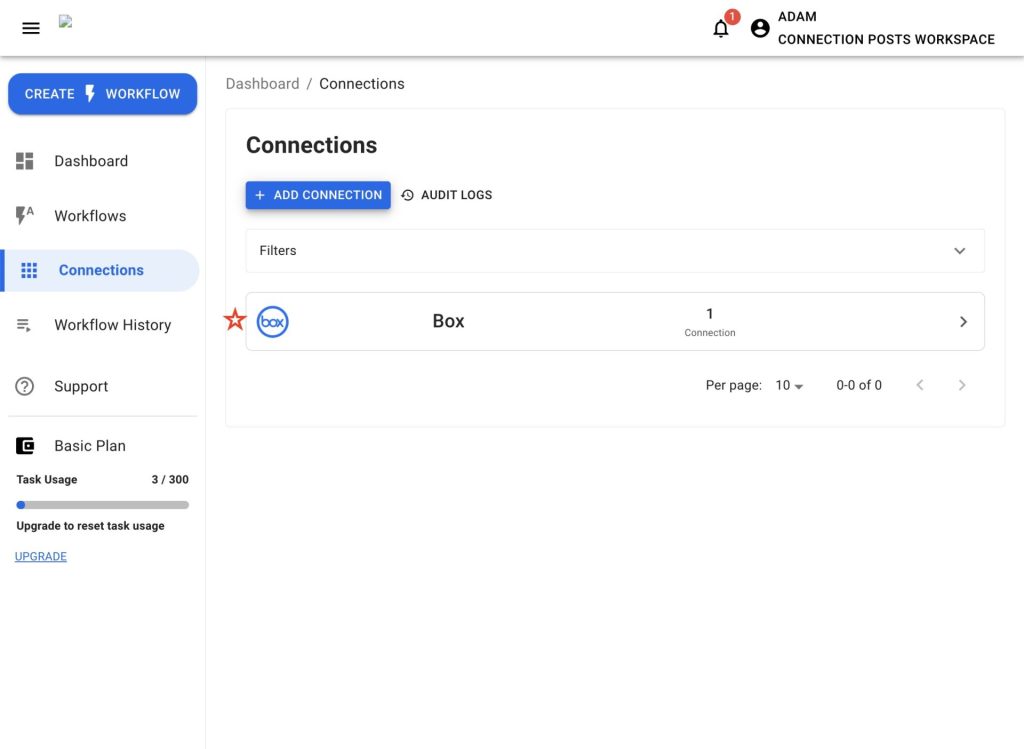This screenshot has height=749, width=1024.
Task: Go to the Dashboard menu item
Action: click(x=101, y=161)
